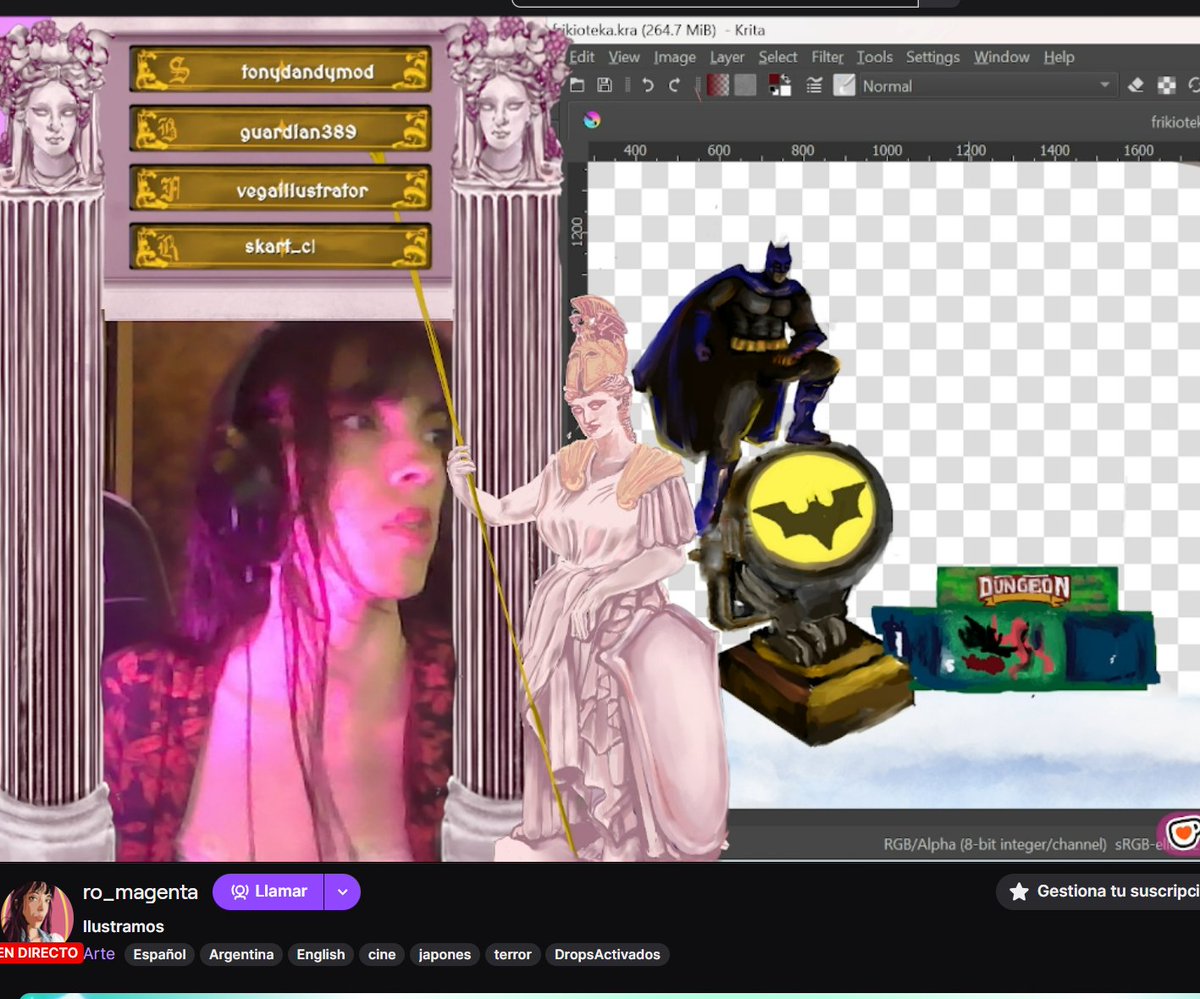Open the Settings menu in Krita
The image size is (1200, 999).
(x=933, y=57)
